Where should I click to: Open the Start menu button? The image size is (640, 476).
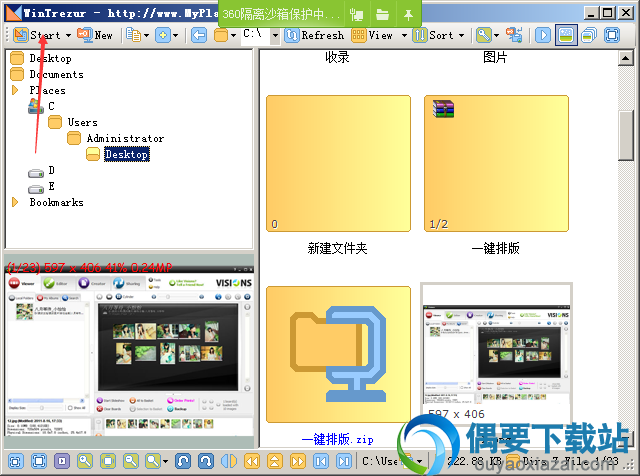[37, 35]
